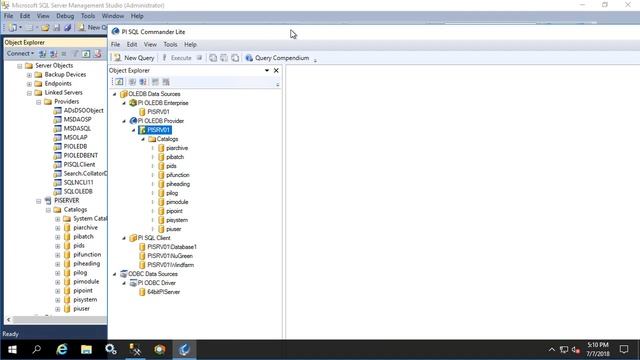Click the filter icon in SSMS Object Explorer
The height and width of the screenshot is (360, 640).
tap(75, 53)
